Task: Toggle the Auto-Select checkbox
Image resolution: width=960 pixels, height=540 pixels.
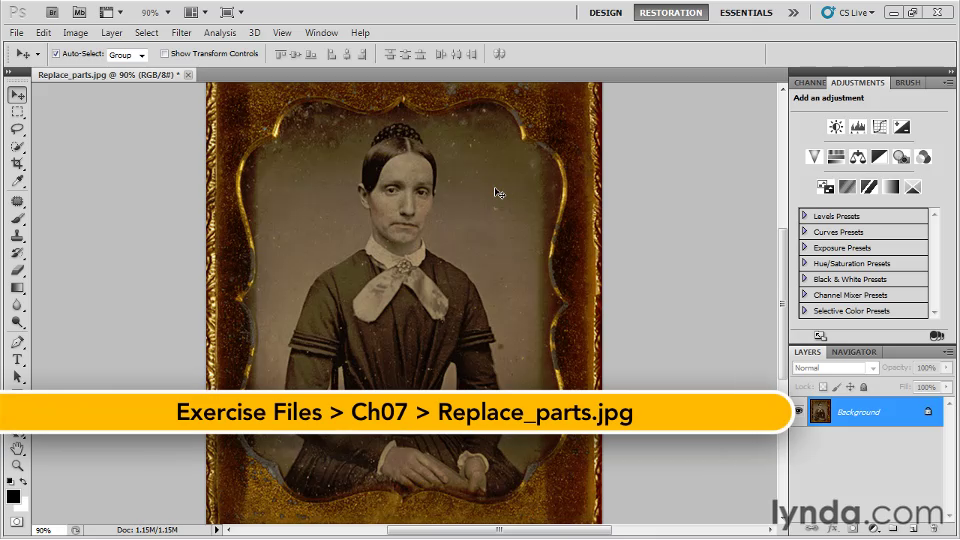Action: coord(56,54)
